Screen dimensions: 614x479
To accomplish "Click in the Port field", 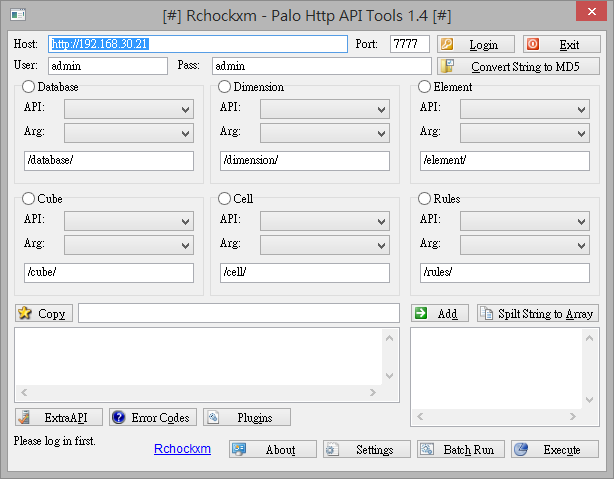I will tap(410, 44).
